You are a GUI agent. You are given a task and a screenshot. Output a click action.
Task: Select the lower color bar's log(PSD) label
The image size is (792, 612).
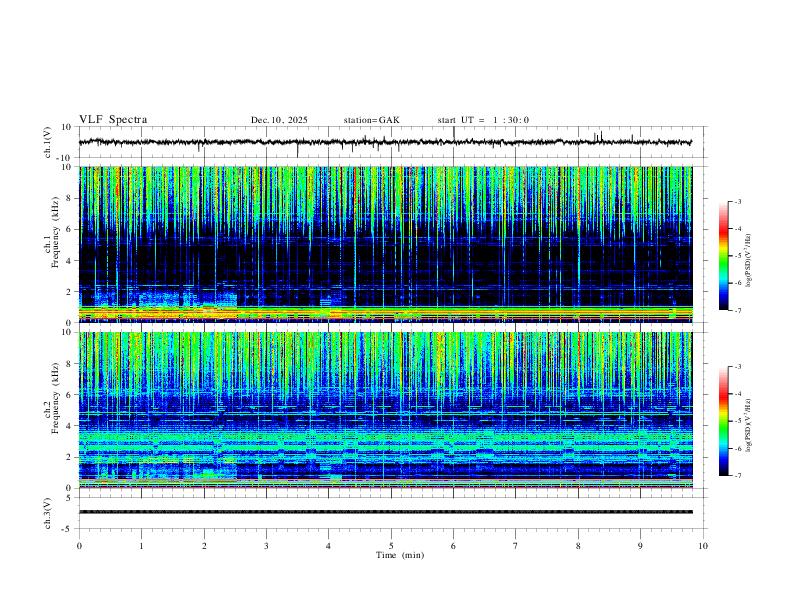748,425
